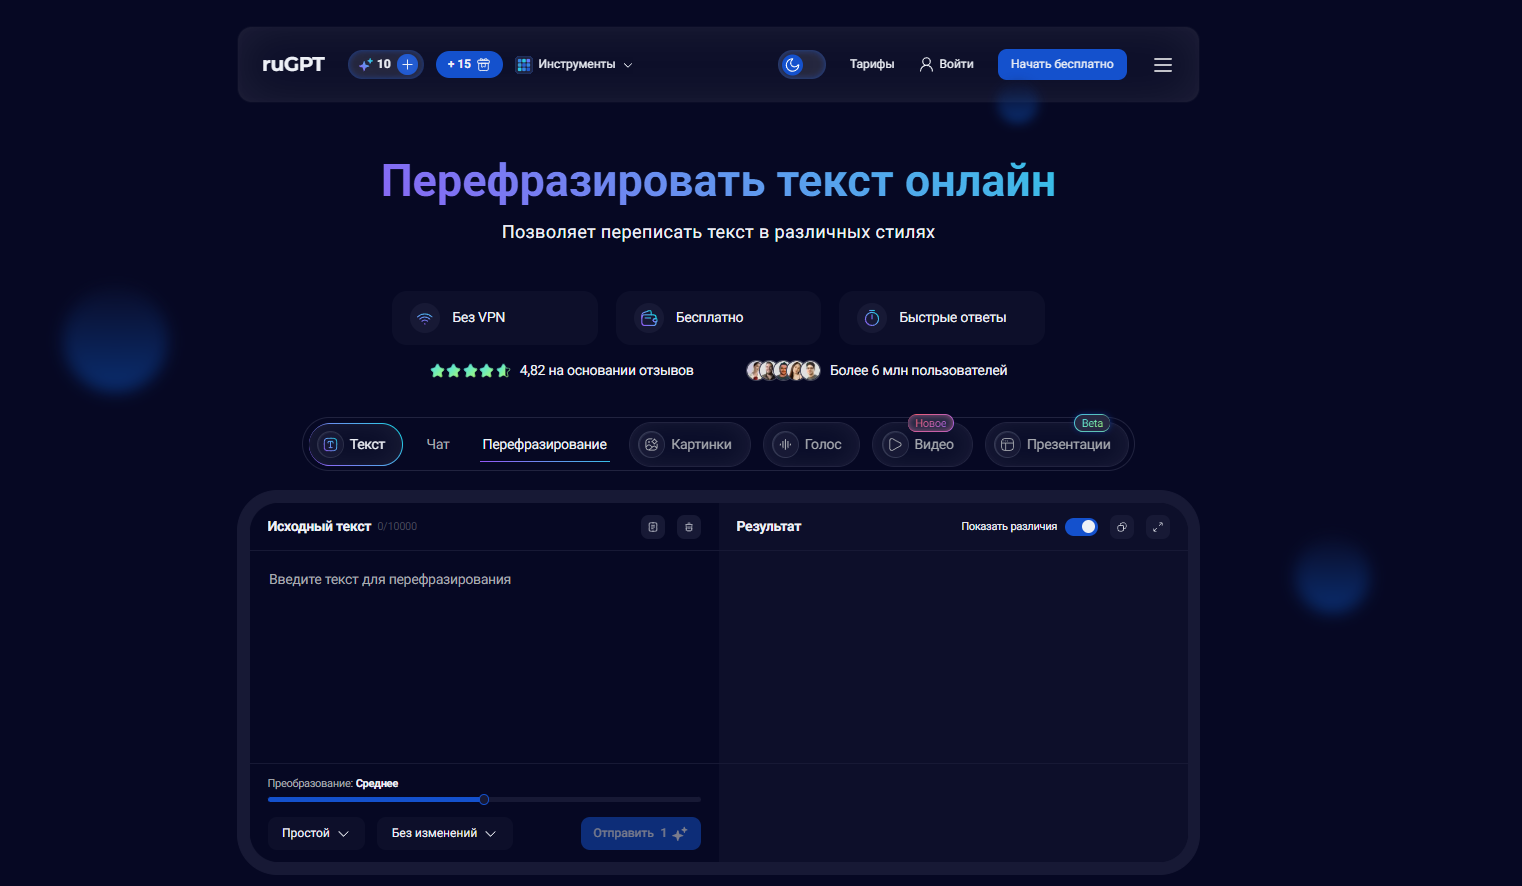Expand the Без изменений dropdown
This screenshot has width=1522, height=886.
(x=444, y=833)
